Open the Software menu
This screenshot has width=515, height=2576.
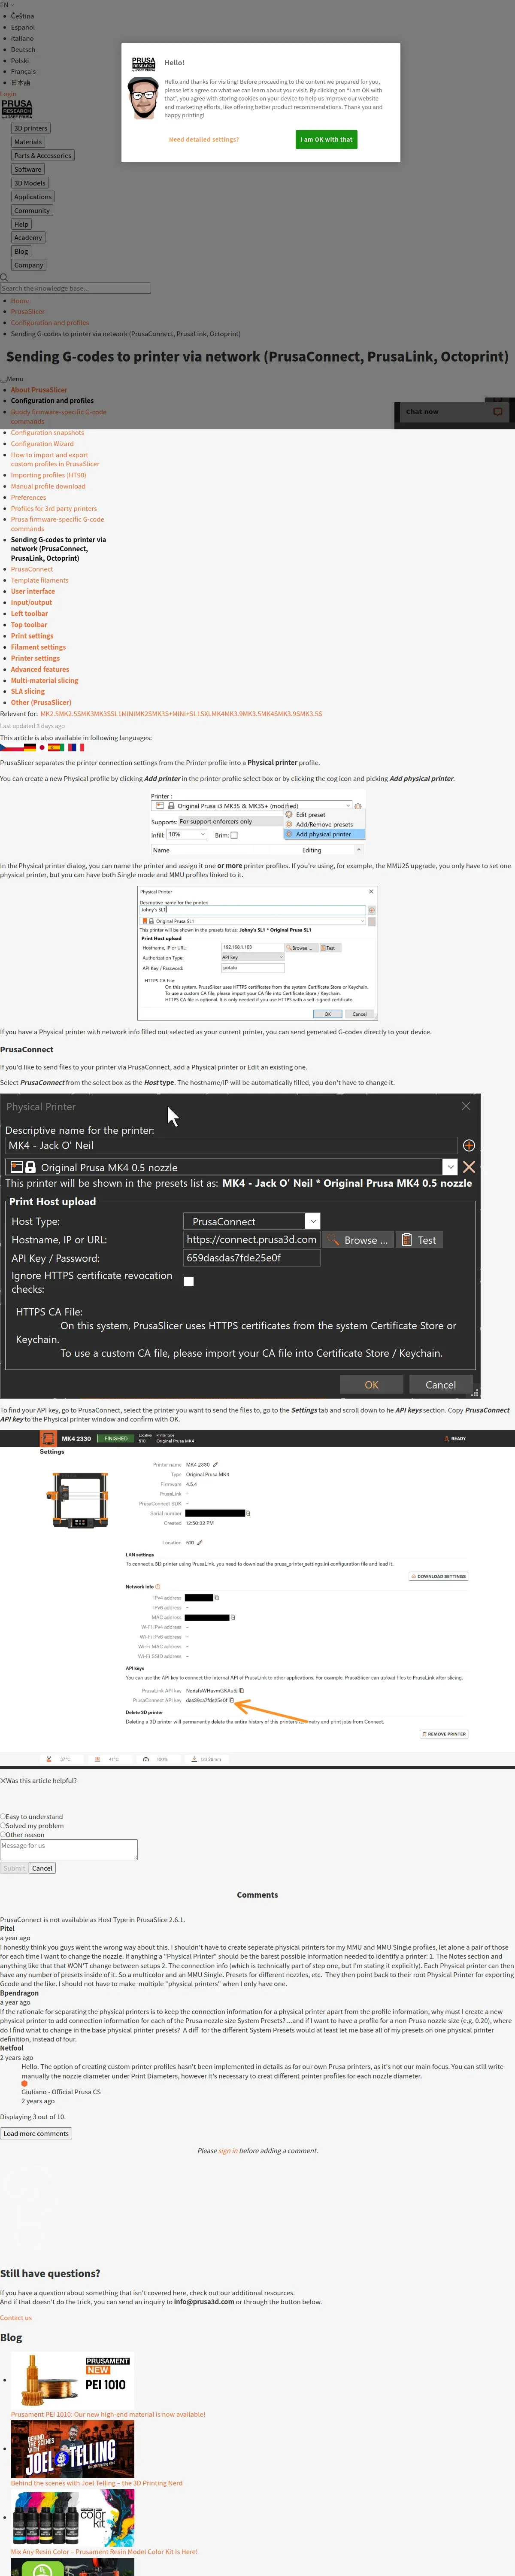(x=28, y=169)
